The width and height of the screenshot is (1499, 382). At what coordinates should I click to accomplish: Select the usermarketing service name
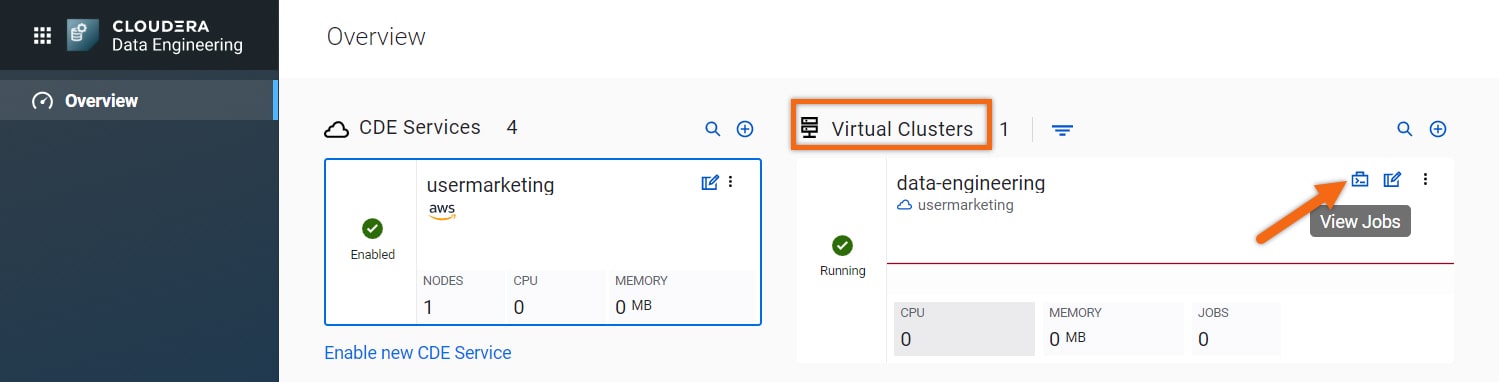point(490,185)
